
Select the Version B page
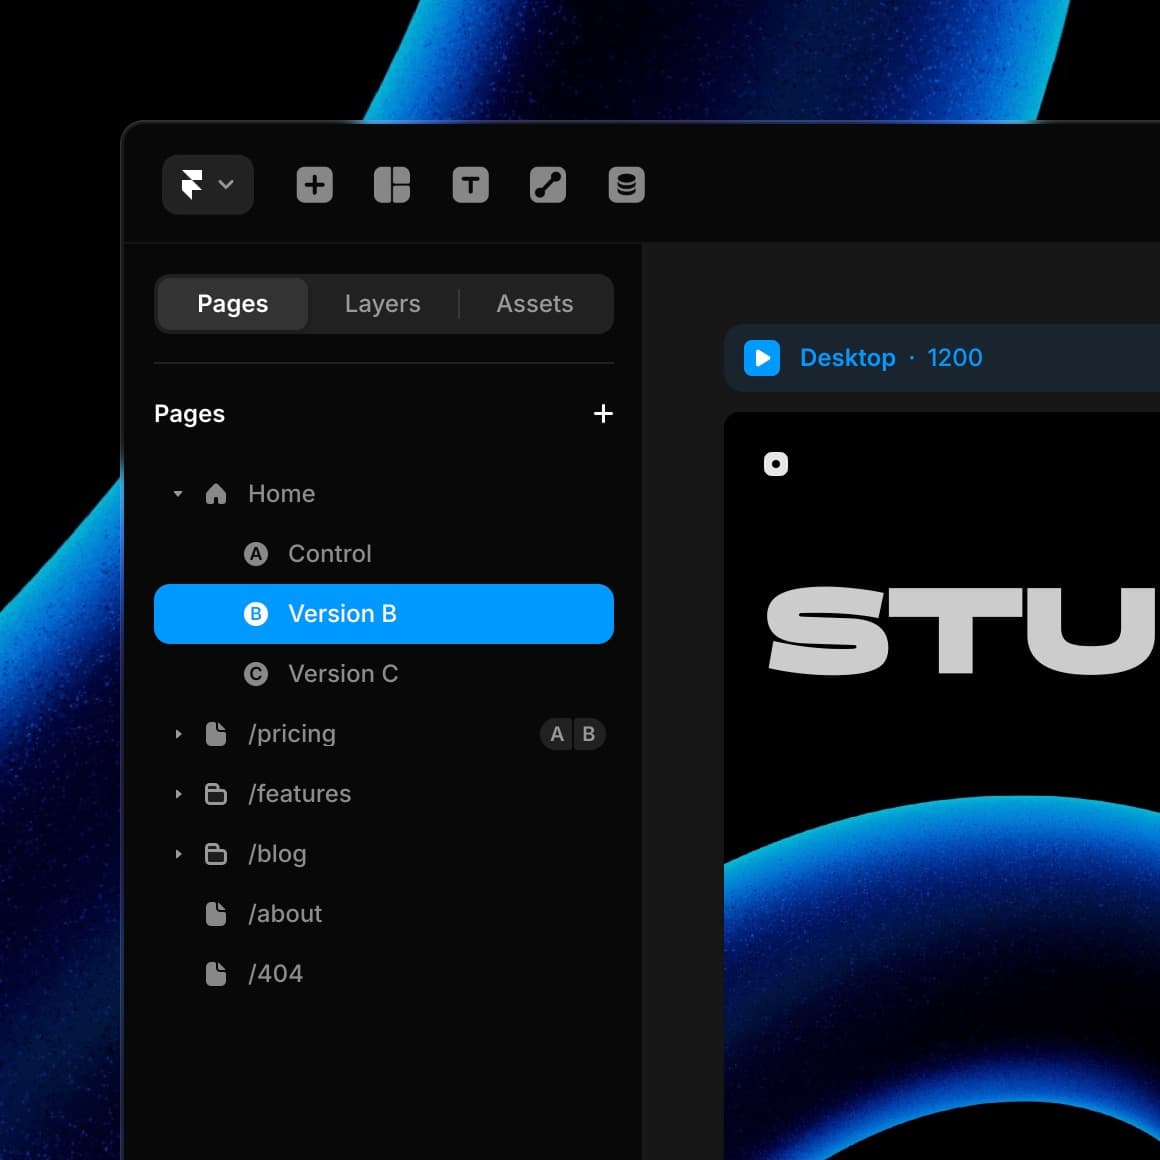coord(384,614)
